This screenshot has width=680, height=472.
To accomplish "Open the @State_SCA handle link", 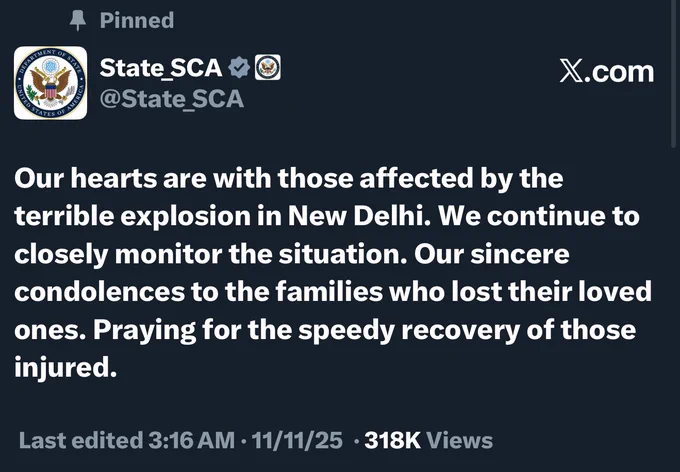I will [x=172, y=99].
